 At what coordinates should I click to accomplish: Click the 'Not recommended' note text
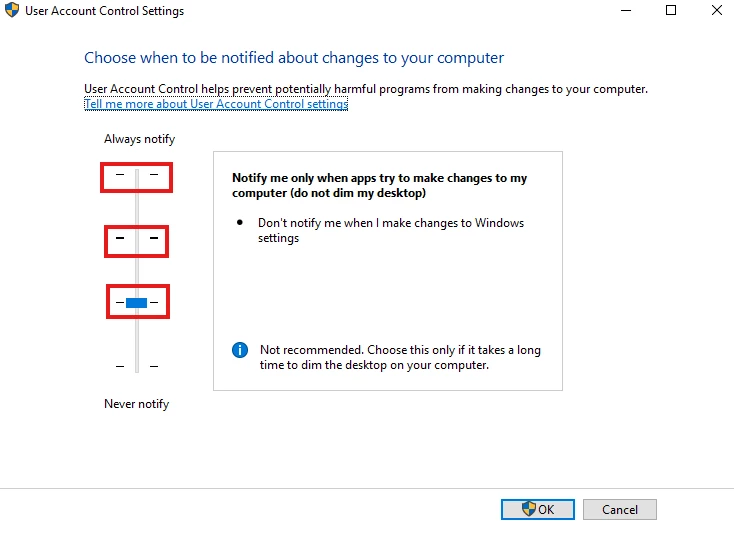pos(400,357)
